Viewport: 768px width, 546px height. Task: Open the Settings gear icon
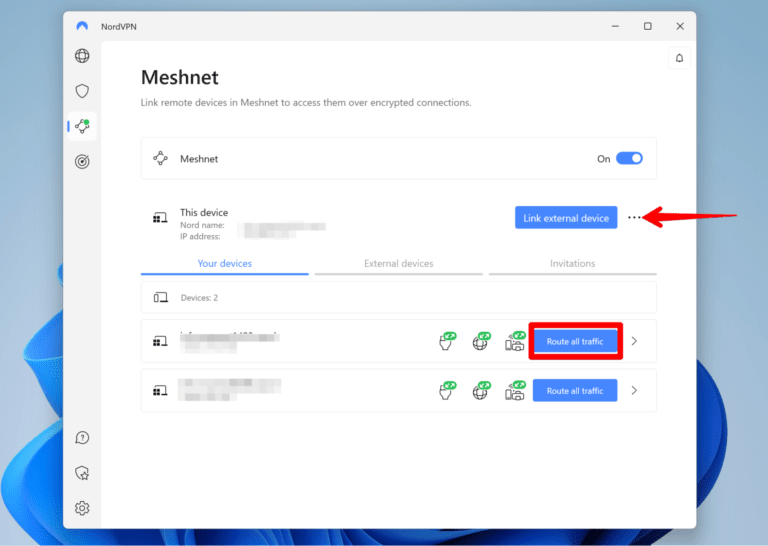point(82,508)
